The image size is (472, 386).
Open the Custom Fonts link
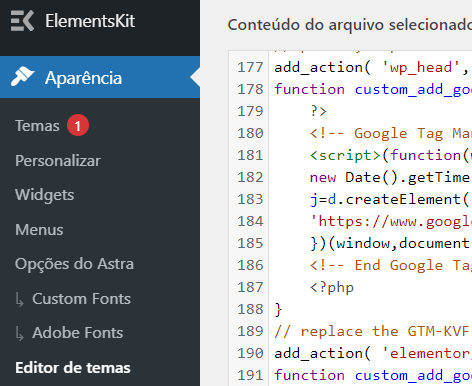click(x=81, y=299)
